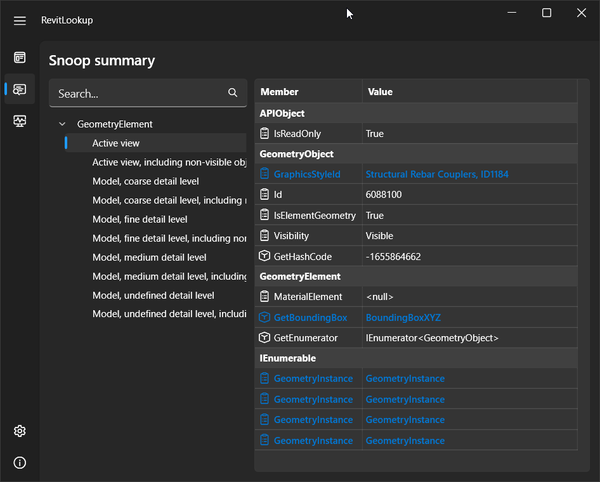Click the MaterialElement property icon

pos(264,296)
